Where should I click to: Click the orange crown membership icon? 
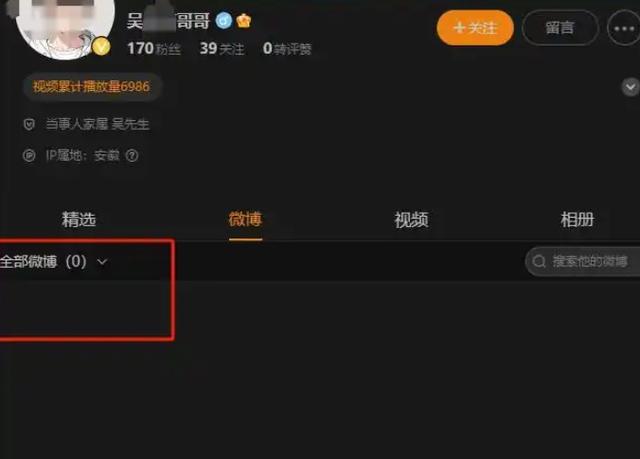[x=244, y=20]
